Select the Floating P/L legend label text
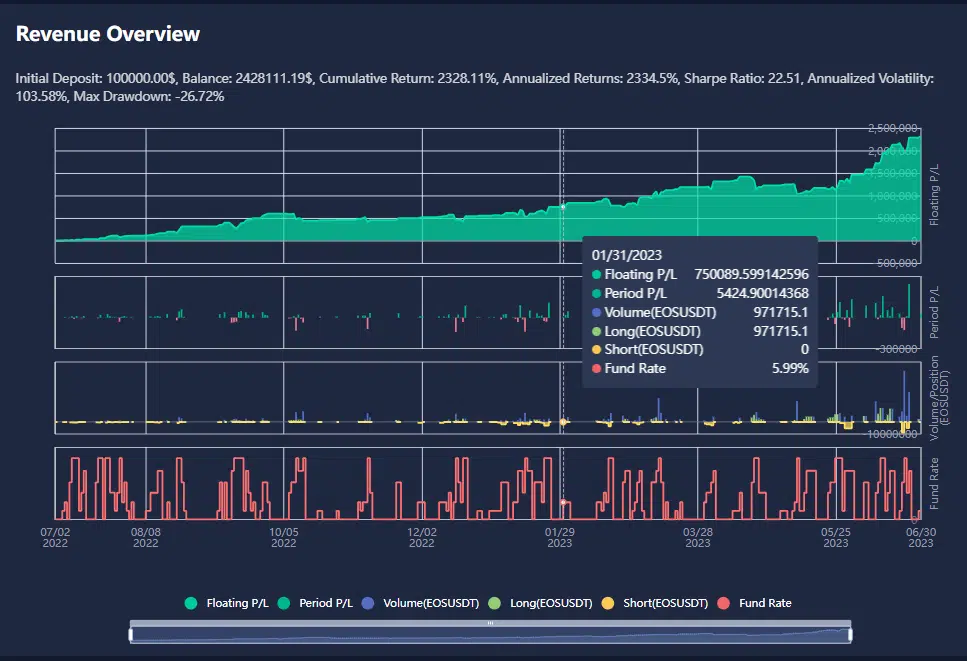This screenshot has width=967, height=661. 237,603
